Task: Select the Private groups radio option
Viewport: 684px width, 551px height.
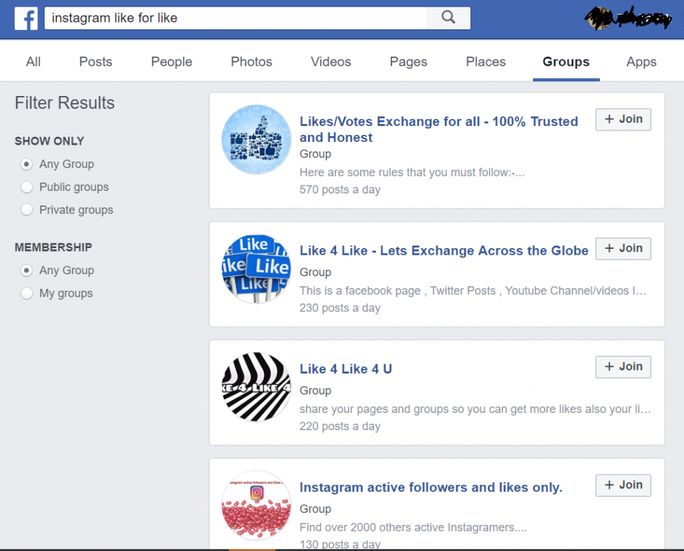Action: pyautogui.click(x=27, y=210)
